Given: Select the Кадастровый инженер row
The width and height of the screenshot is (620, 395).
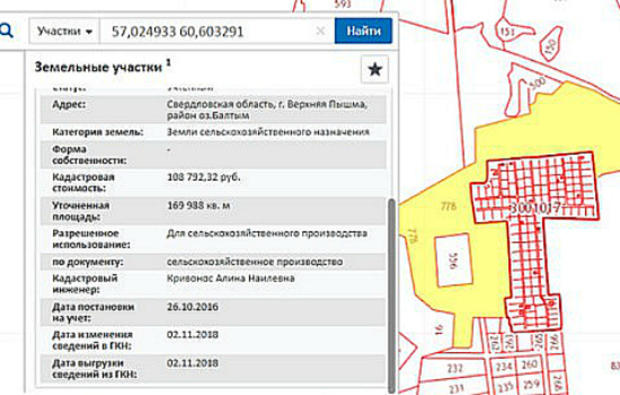Looking at the screenshot, I should (x=213, y=284).
